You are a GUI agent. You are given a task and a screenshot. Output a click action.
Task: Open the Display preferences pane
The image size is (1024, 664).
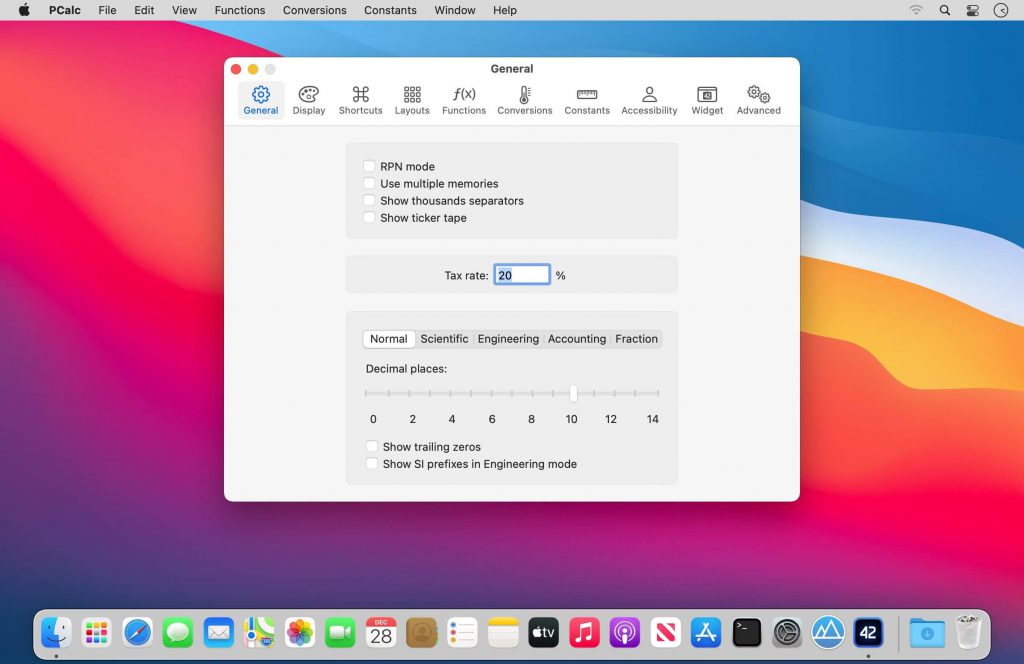tap(308, 99)
